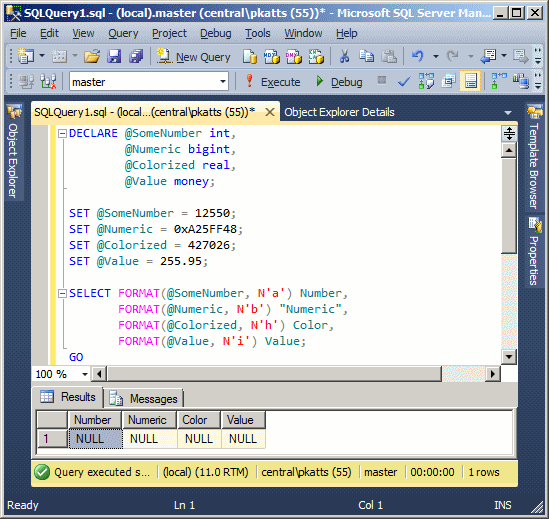The width and height of the screenshot is (549, 519).
Task: Click the Include Actual Execution Plan icon
Action: point(499,81)
